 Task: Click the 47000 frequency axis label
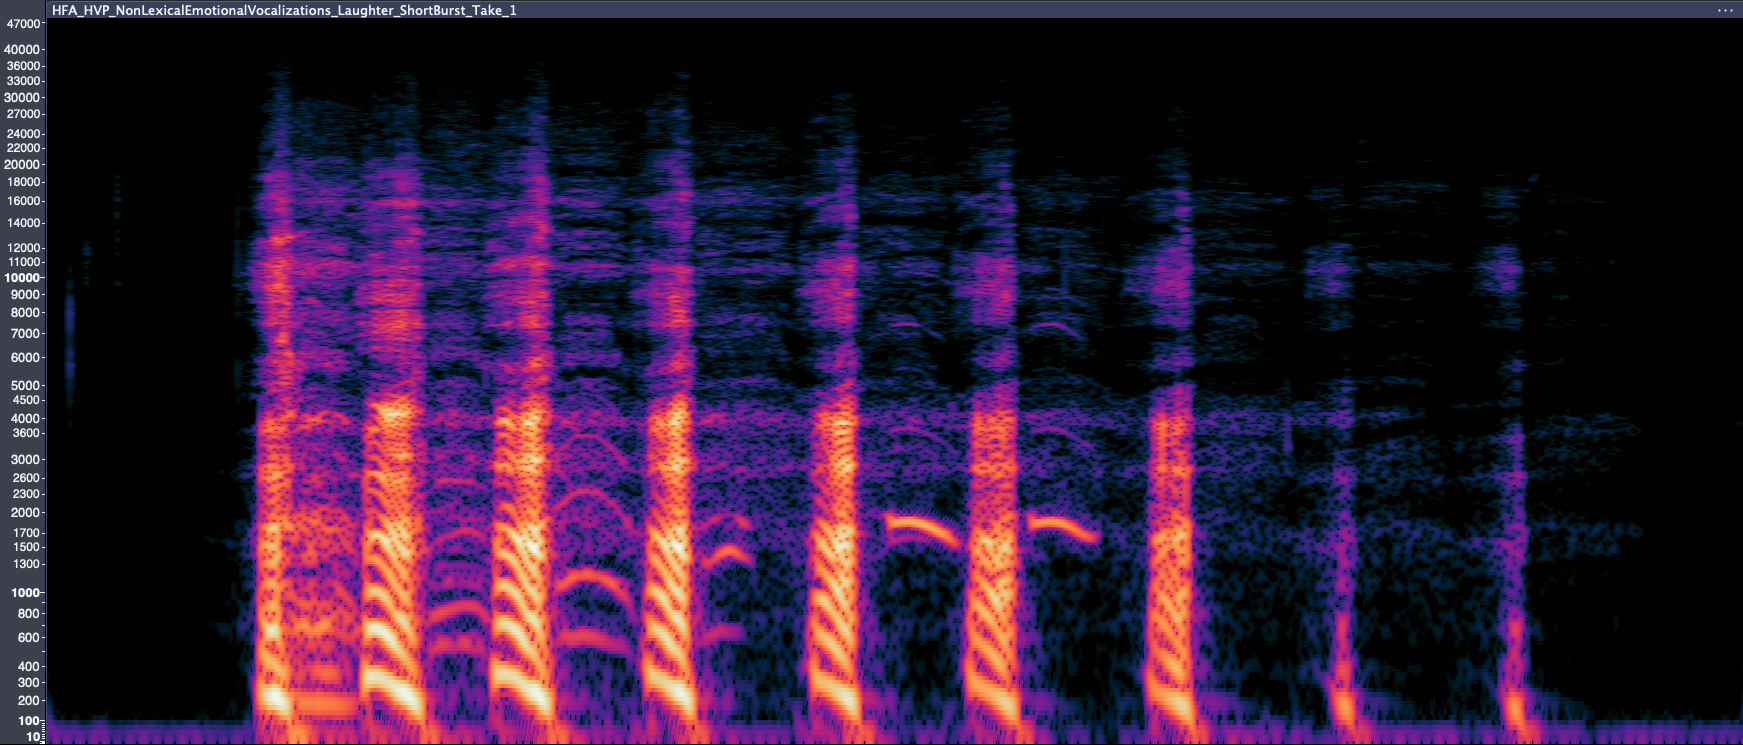pyautogui.click(x=23, y=24)
